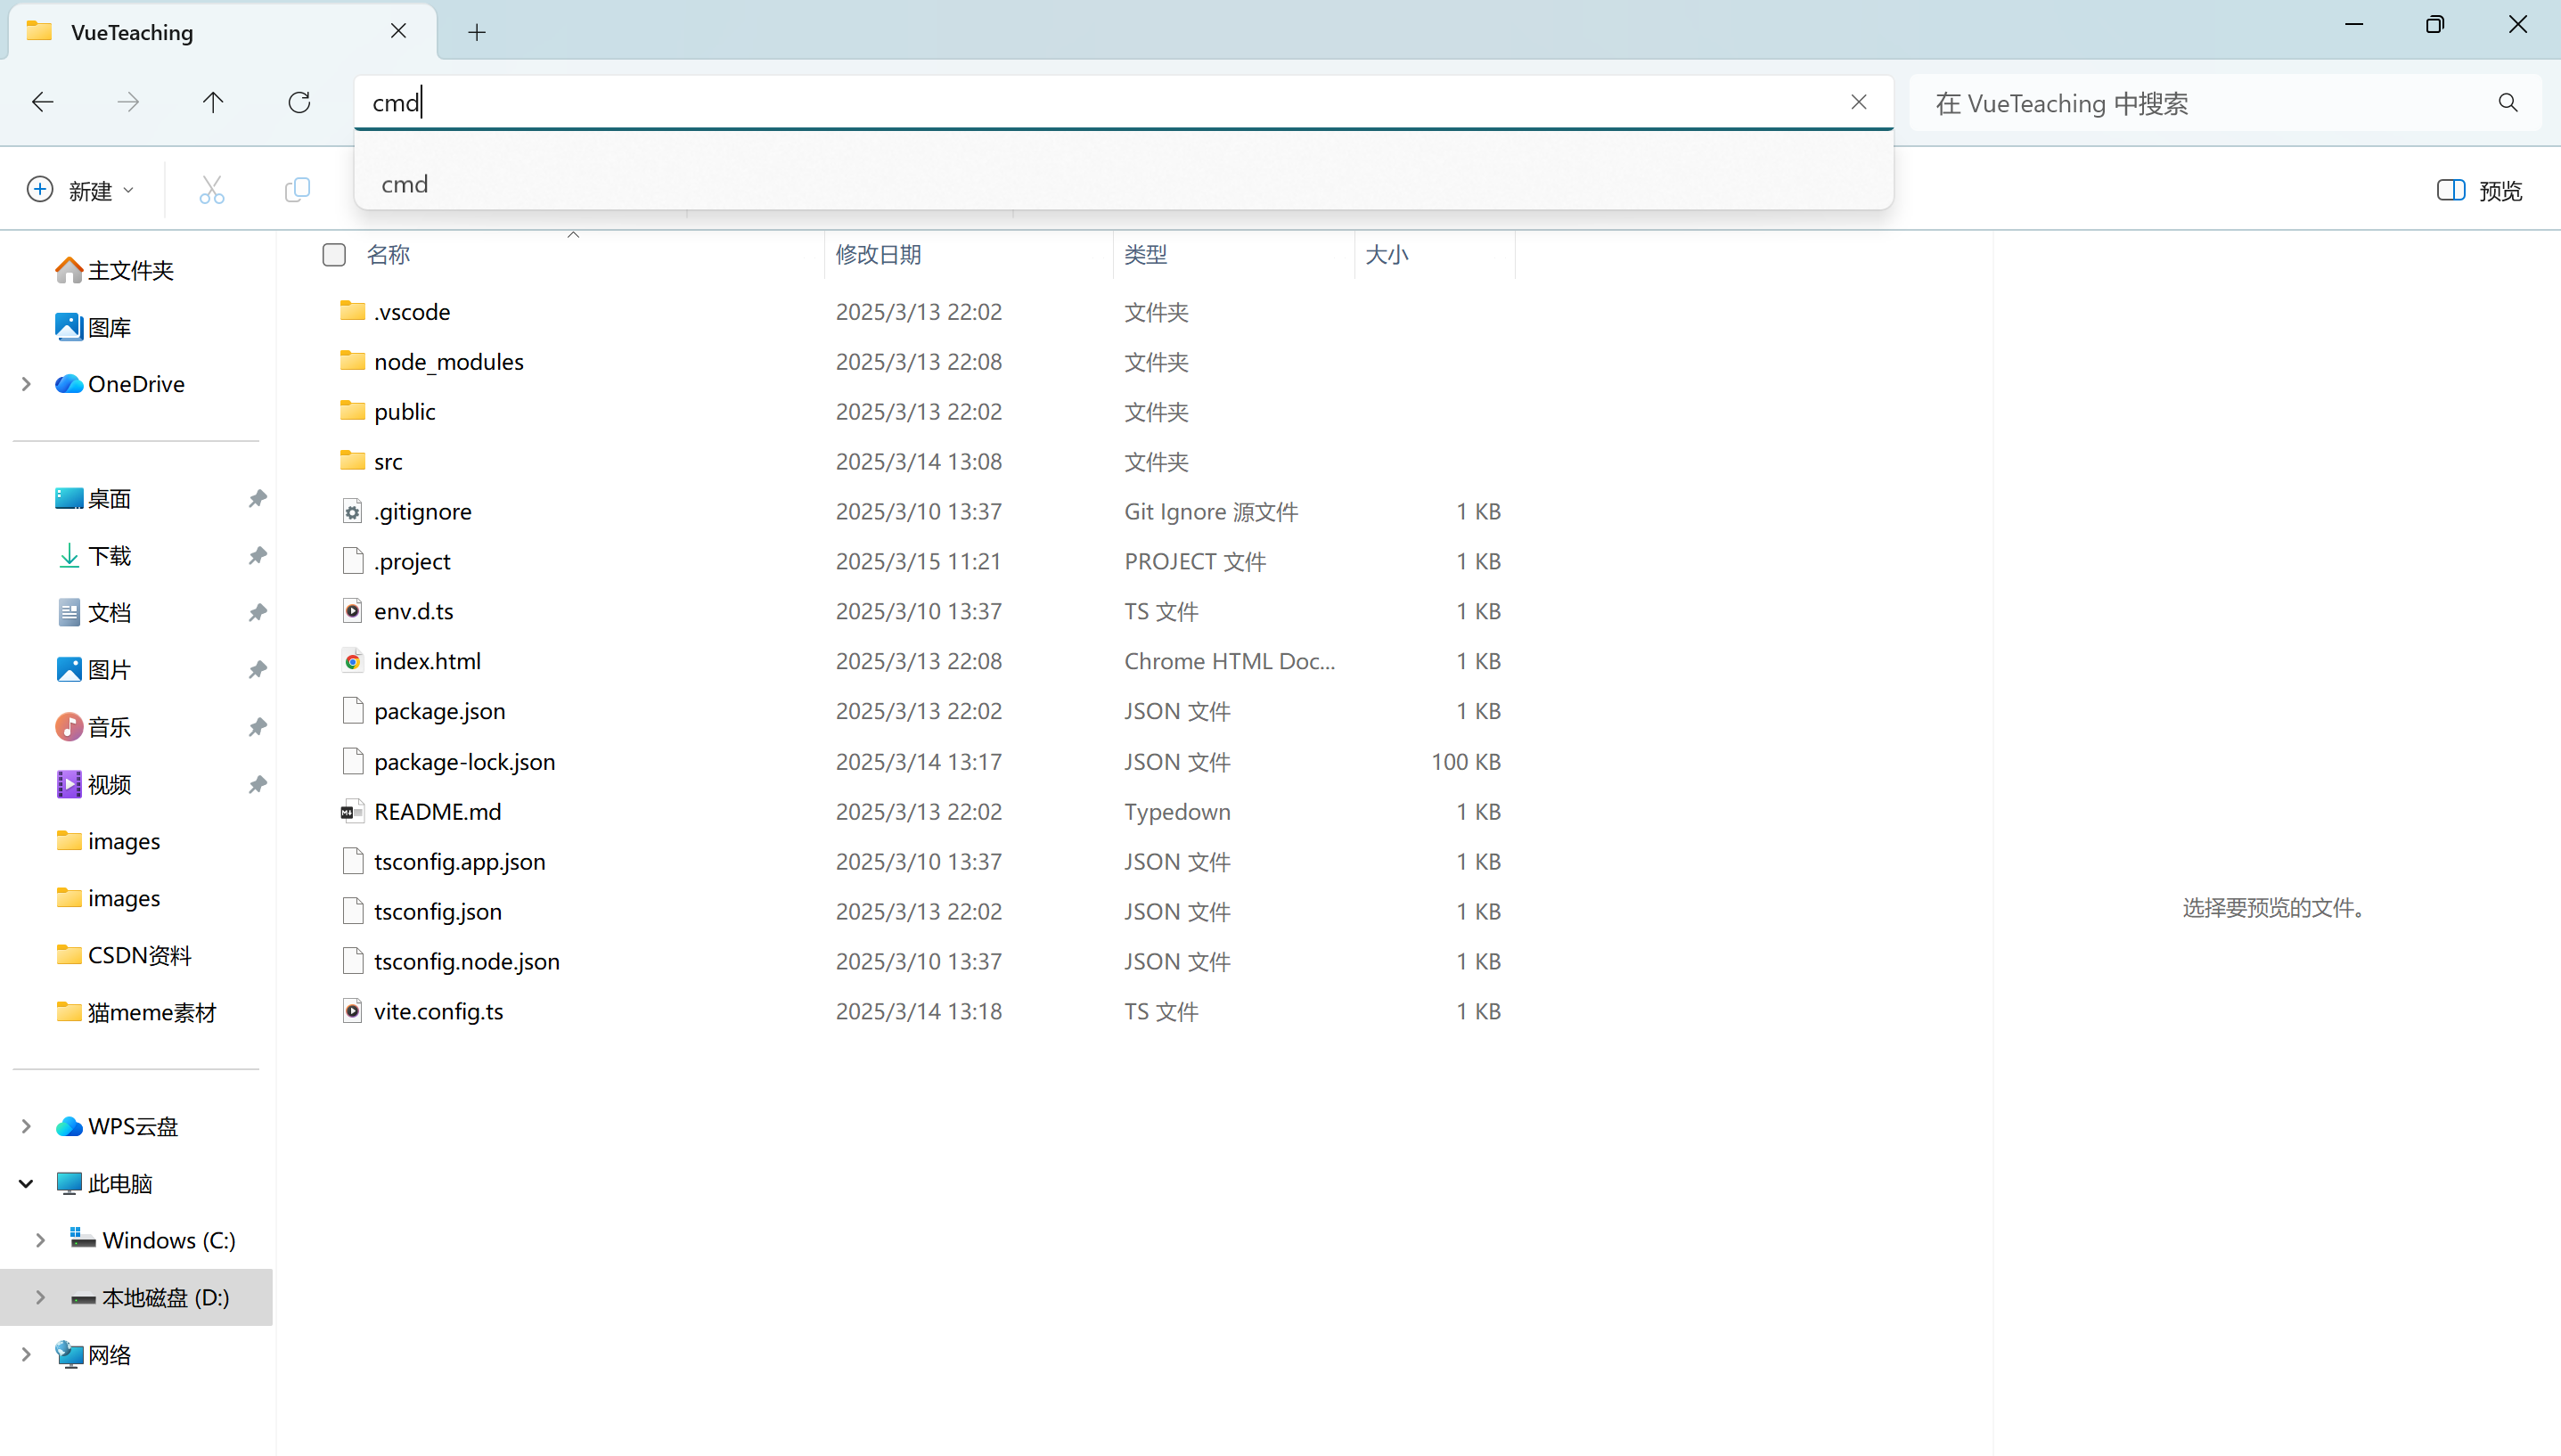Click the VueTeaching search input field
The width and height of the screenshot is (2561, 1456).
click(2200, 103)
